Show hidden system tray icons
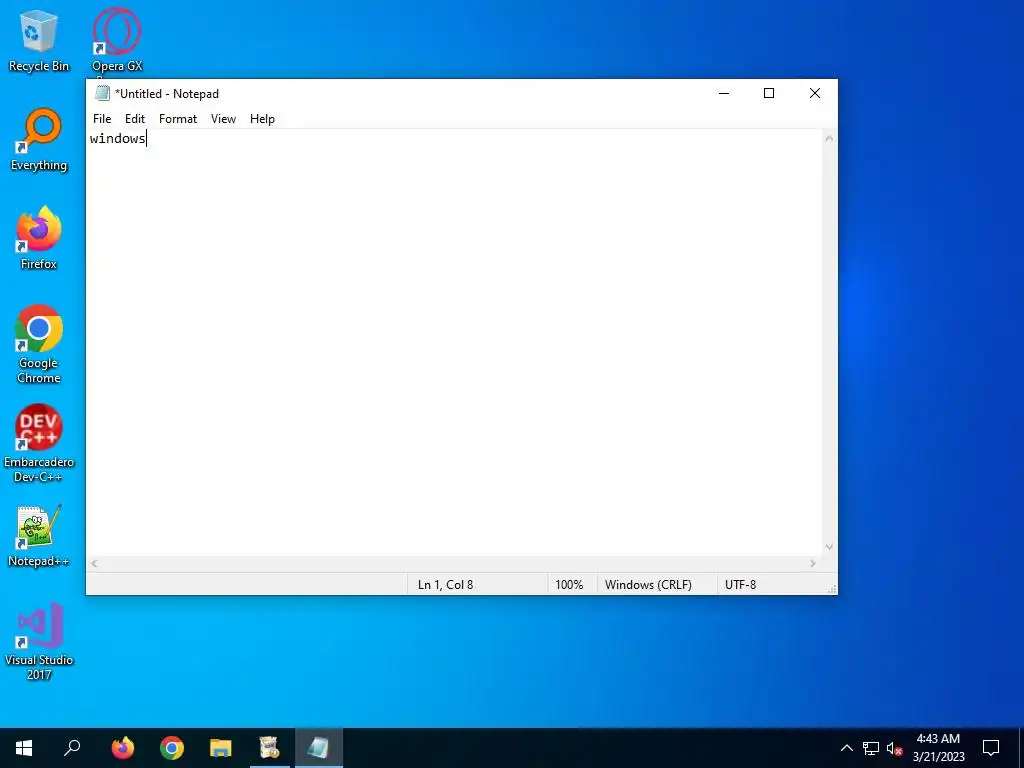The image size is (1024, 768). pos(846,748)
